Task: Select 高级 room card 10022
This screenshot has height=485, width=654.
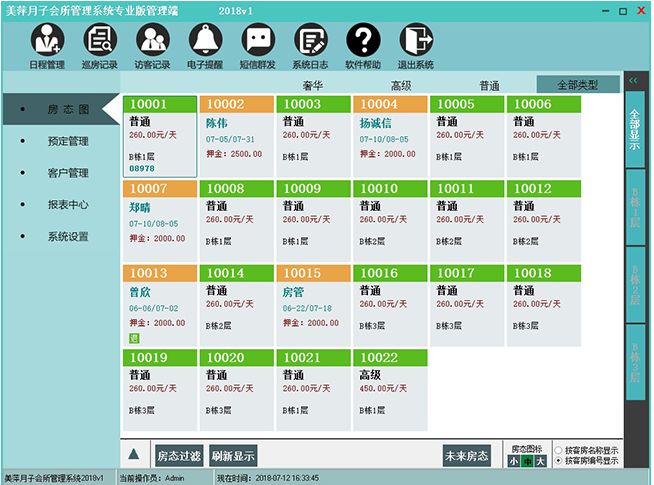Action: point(390,390)
